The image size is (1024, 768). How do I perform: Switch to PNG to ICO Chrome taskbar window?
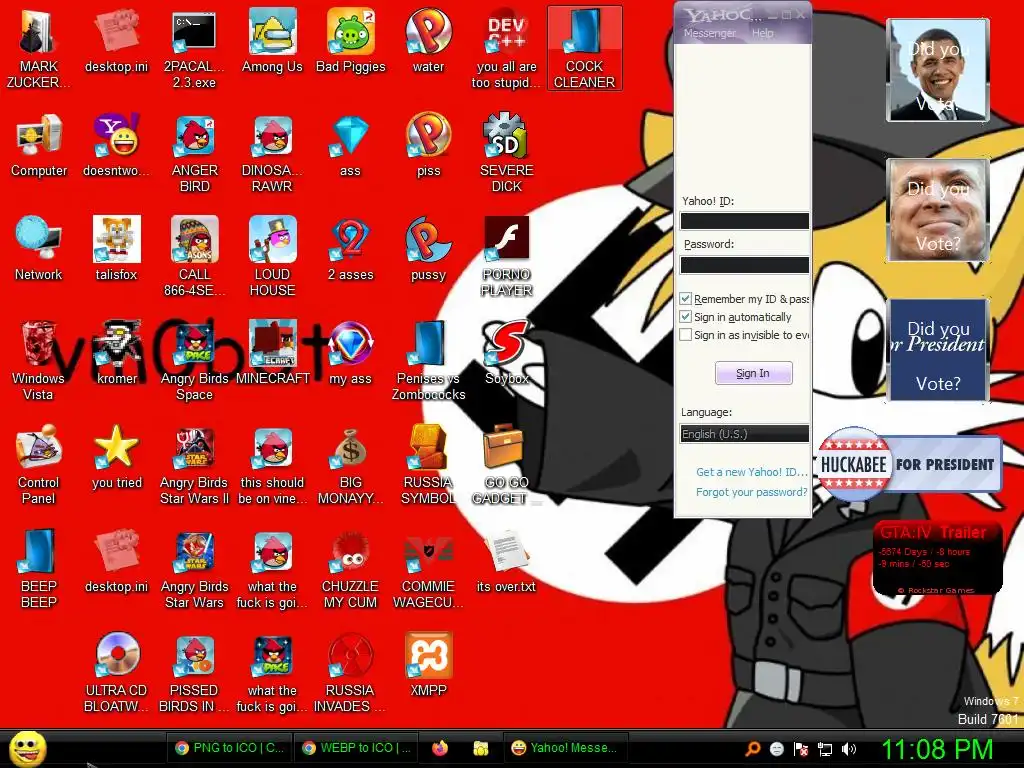[x=230, y=748]
